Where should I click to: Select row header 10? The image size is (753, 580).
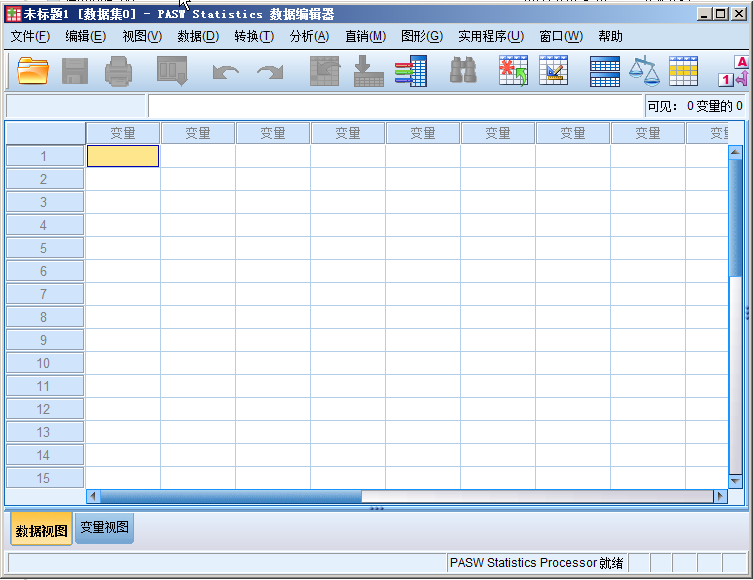[45, 363]
